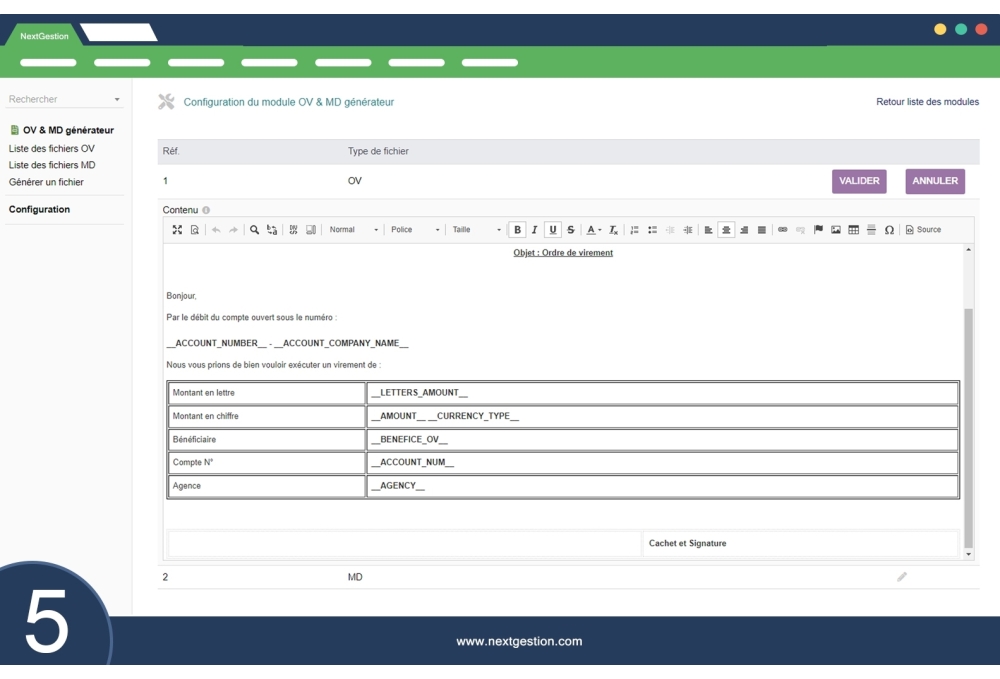
Task: Apply italic formatting
Action: (535, 229)
